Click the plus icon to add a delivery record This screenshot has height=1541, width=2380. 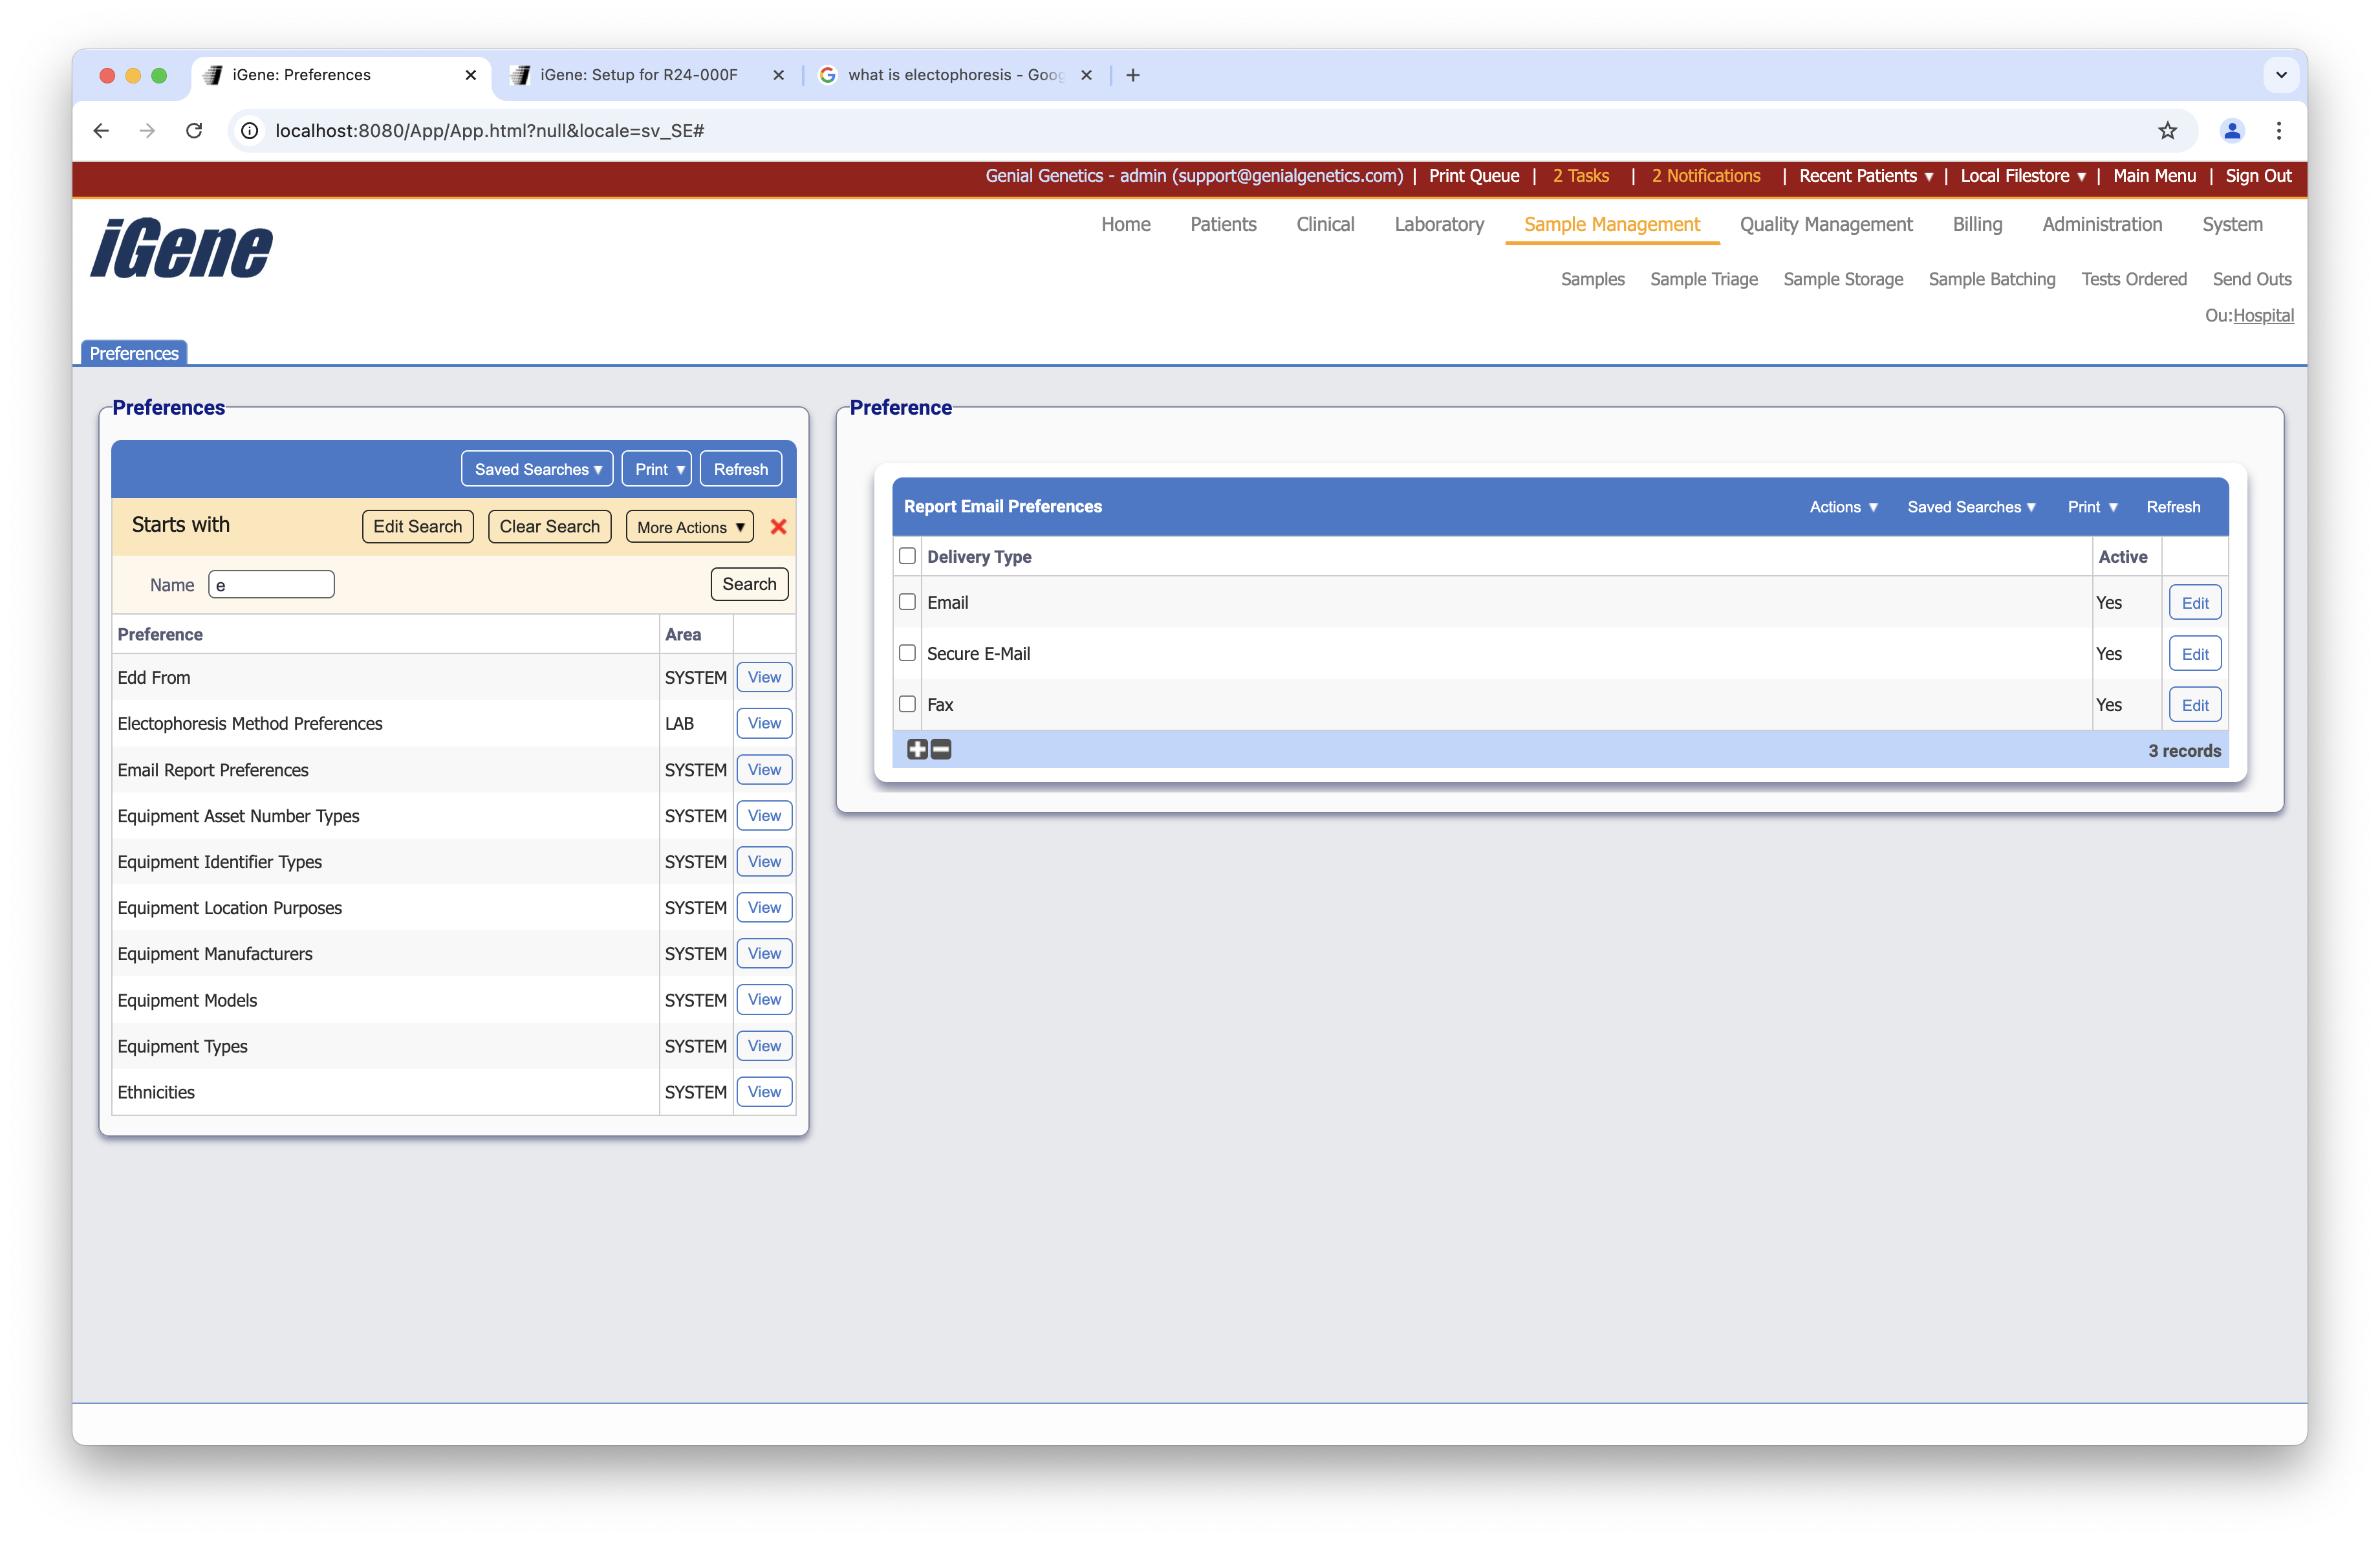point(916,749)
